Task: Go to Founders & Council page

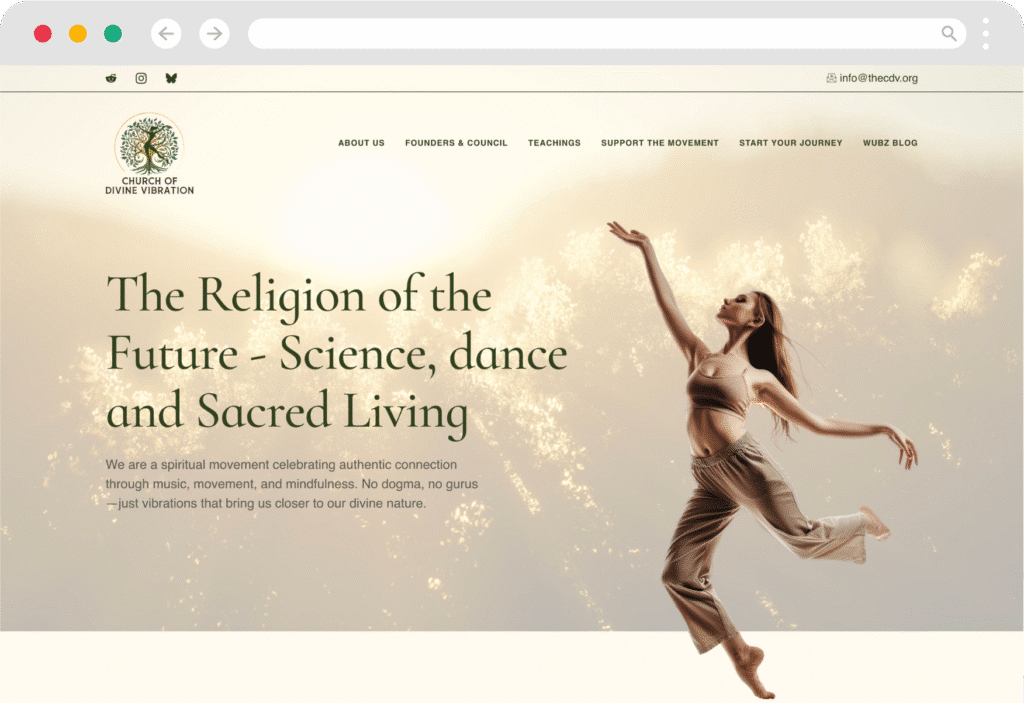Action: pos(456,143)
